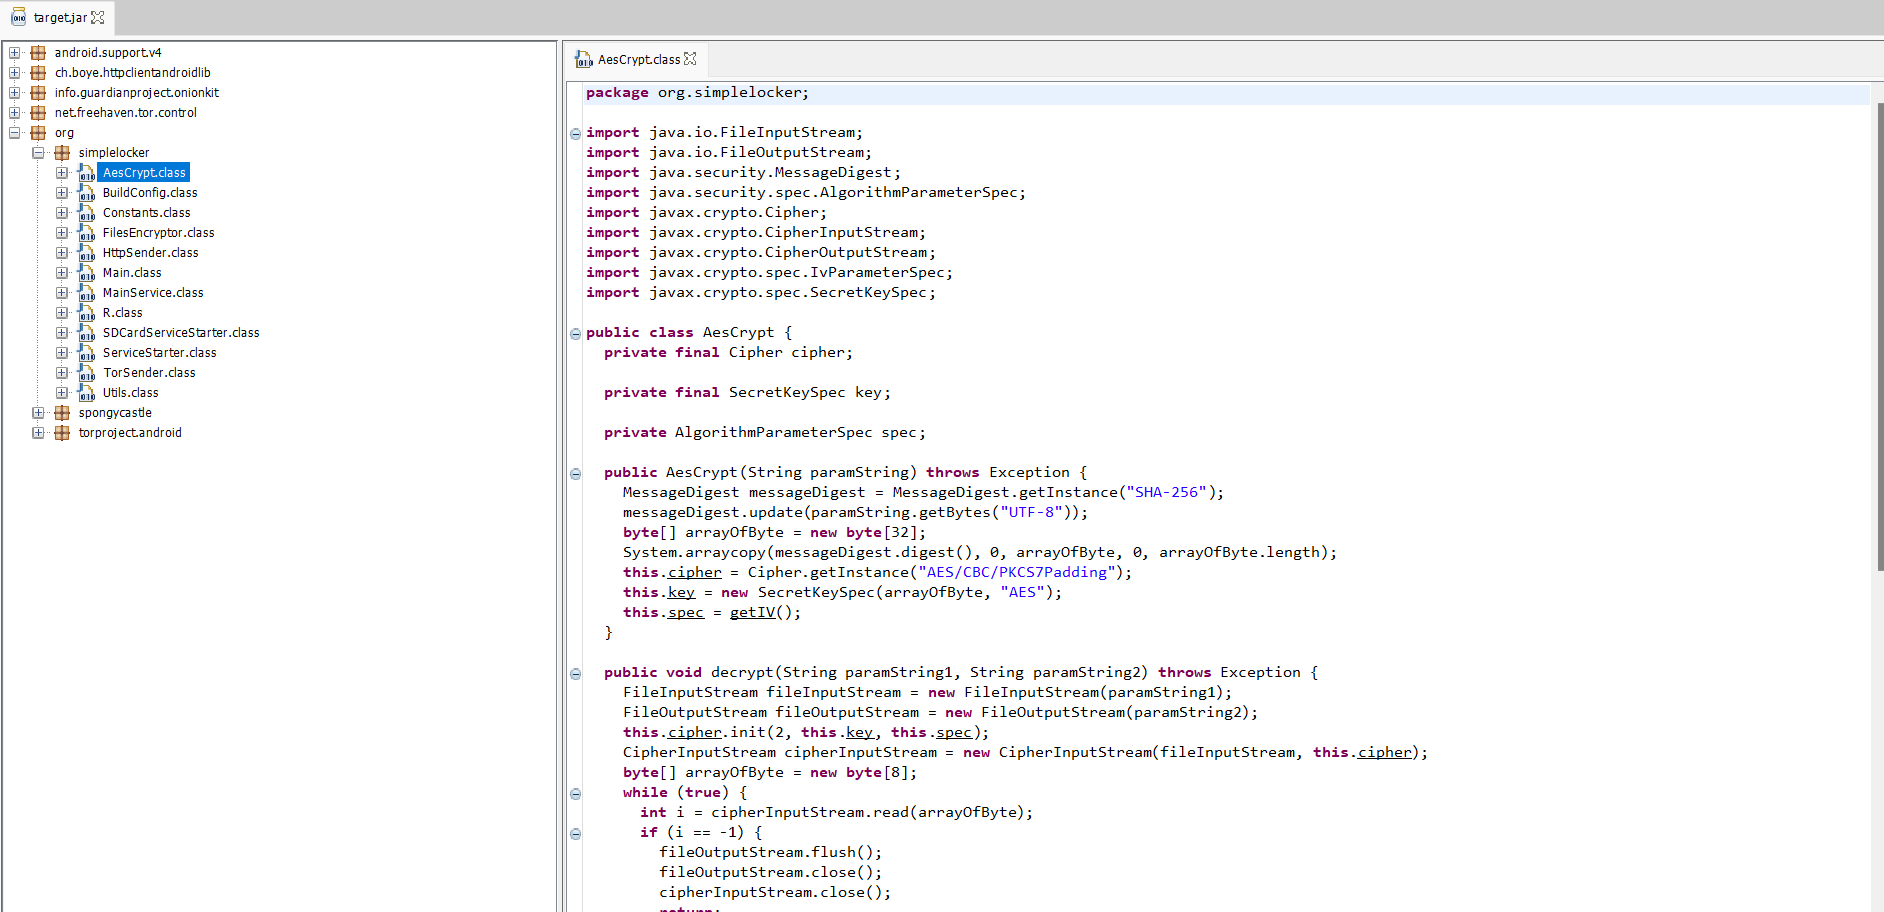Click the simplelocker package icon
The width and height of the screenshot is (1884, 912).
click(x=62, y=153)
